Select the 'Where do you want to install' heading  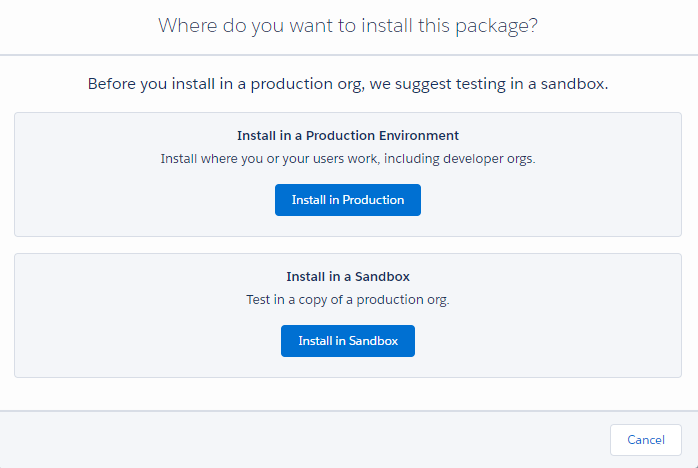(348, 26)
